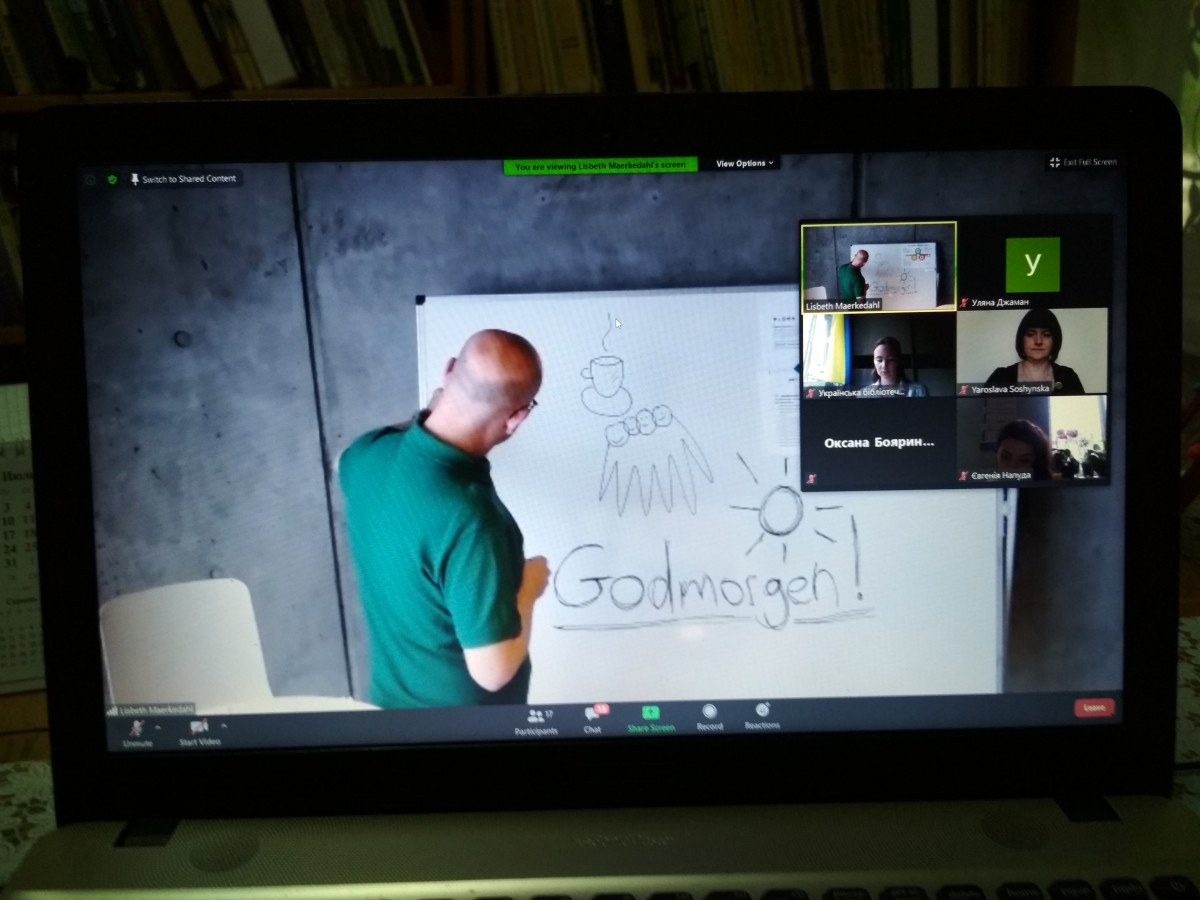Open the View Options dropdown

[x=745, y=163]
